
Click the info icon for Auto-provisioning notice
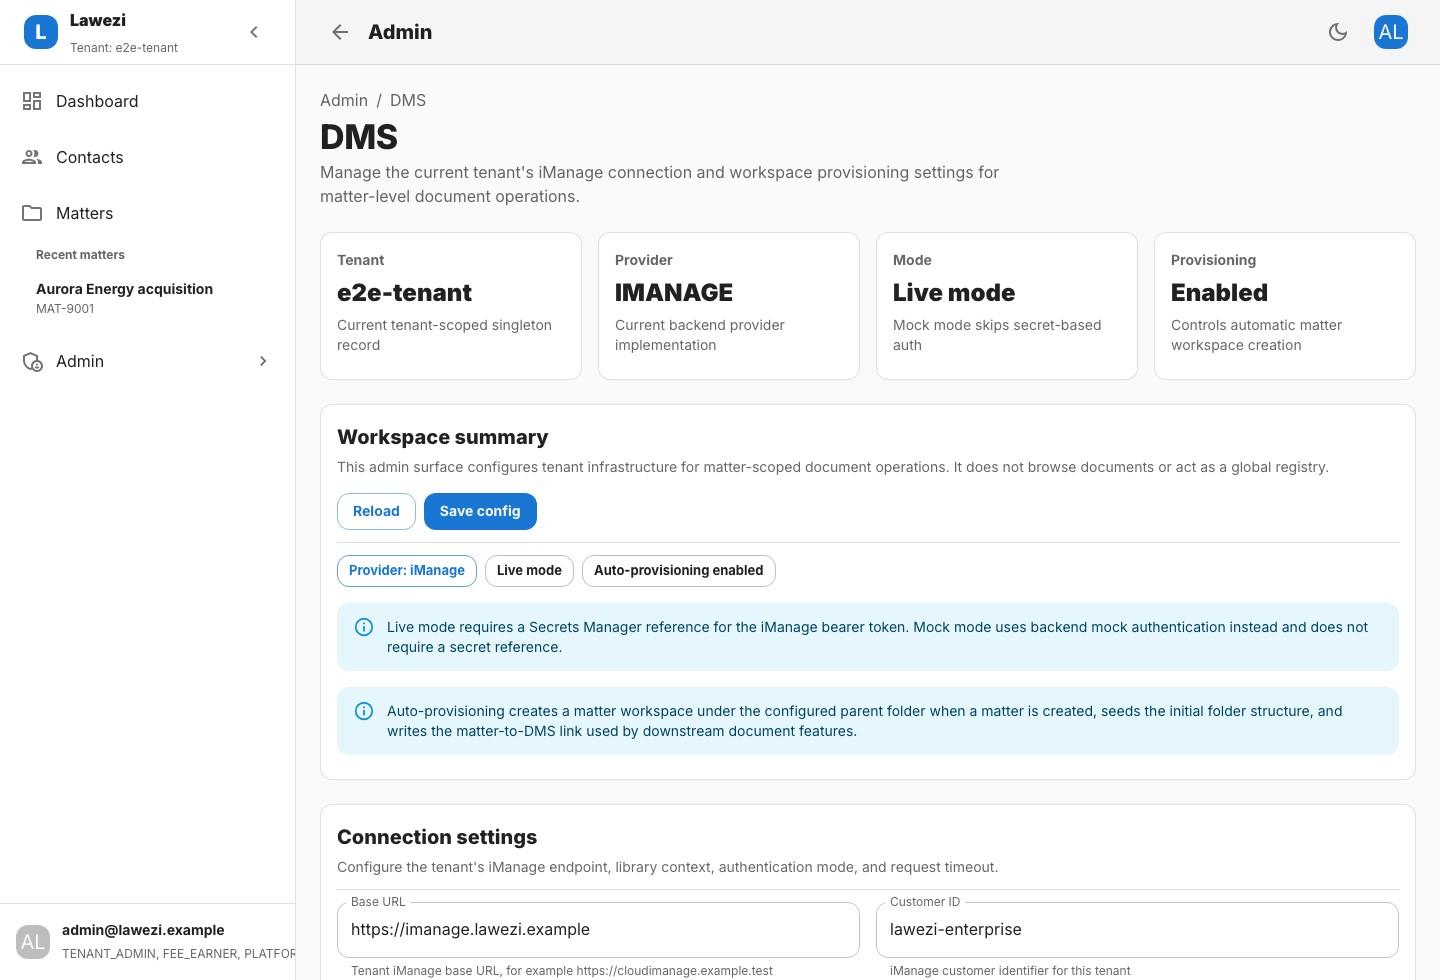tap(364, 711)
